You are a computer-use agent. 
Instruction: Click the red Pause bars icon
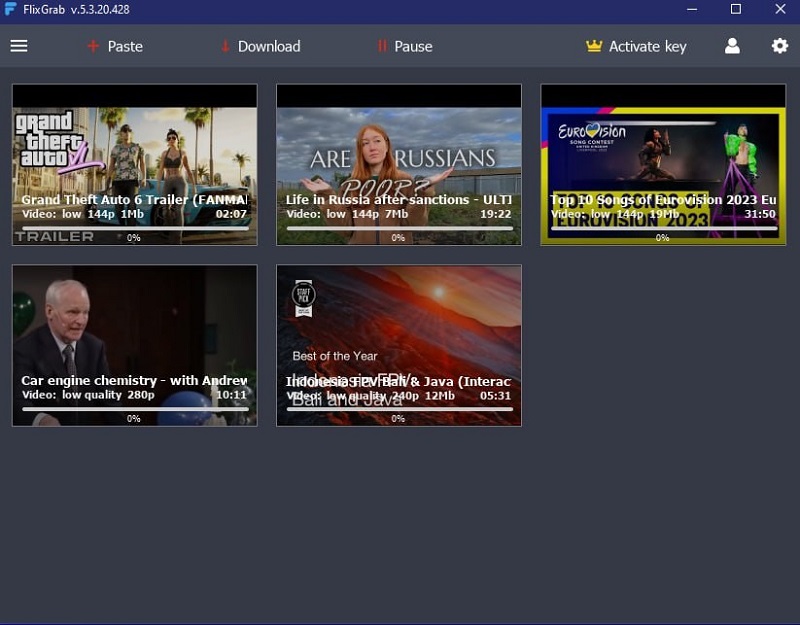[382, 46]
